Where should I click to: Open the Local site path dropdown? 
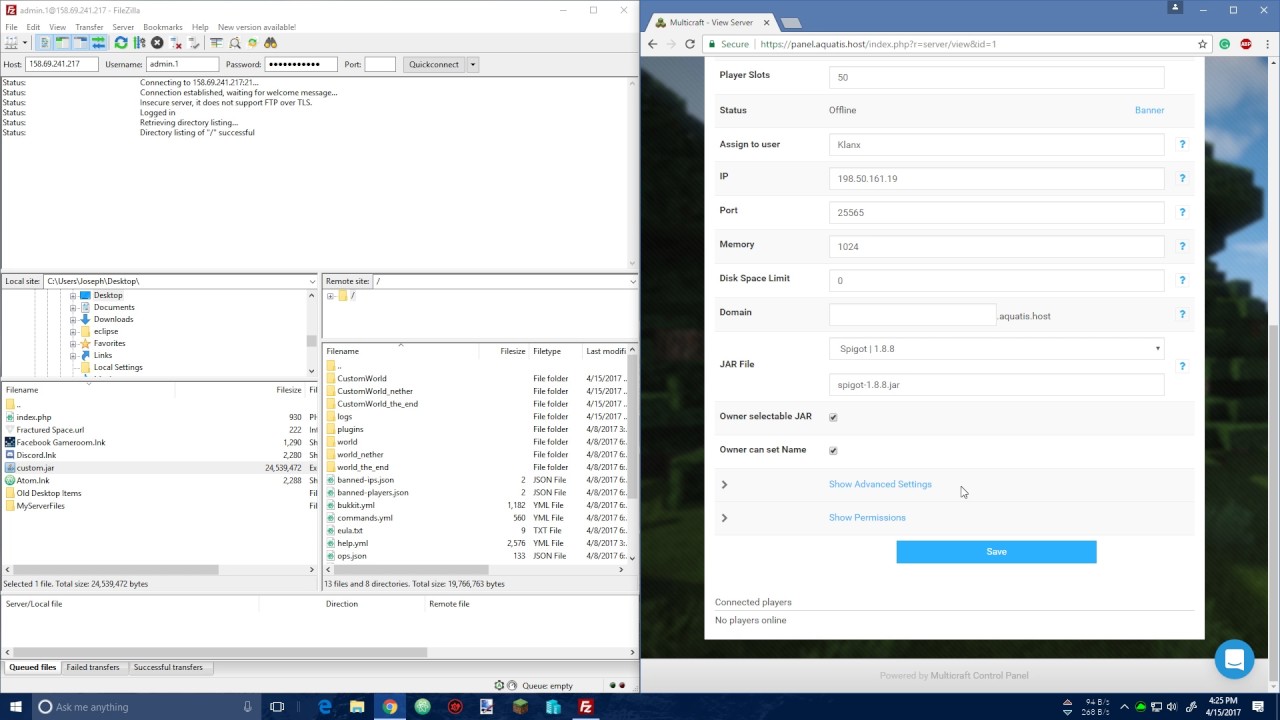tap(312, 282)
